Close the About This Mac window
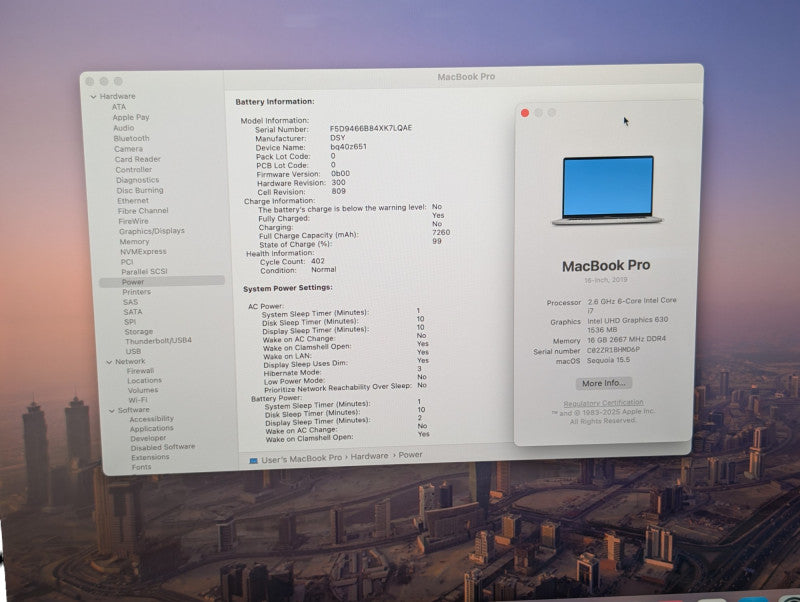 [525, 113]
